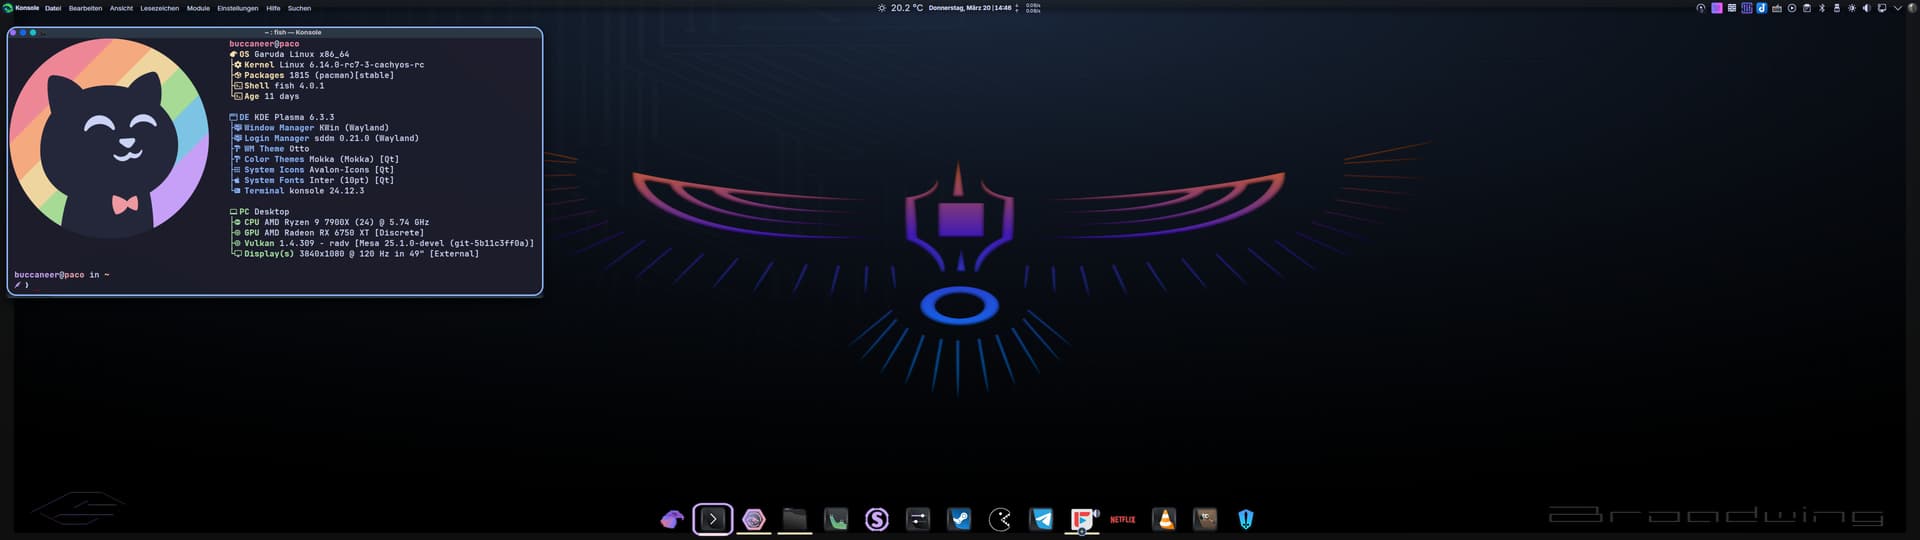Click the 'Packages 1815 (pacman)[stable]' line
The image size is (1920, 540).
coord(314,75)
